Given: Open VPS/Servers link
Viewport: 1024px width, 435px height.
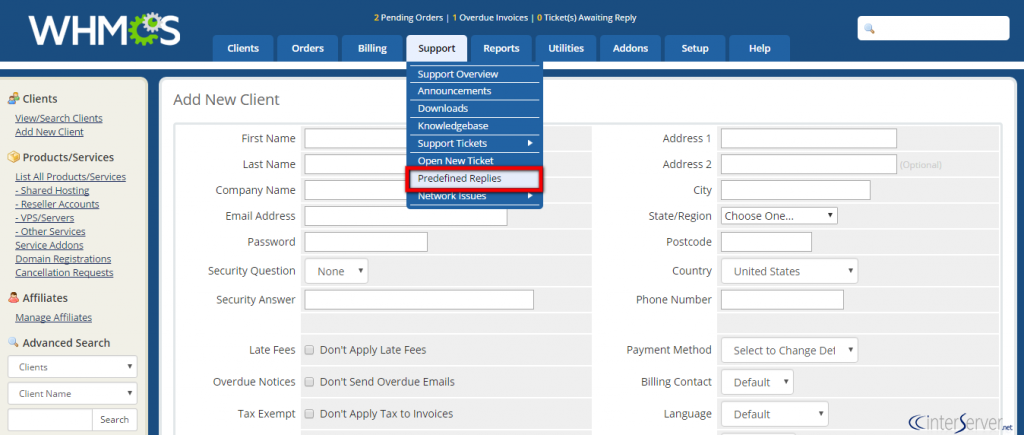Looking at the screenshot, I should click(45, 218).
